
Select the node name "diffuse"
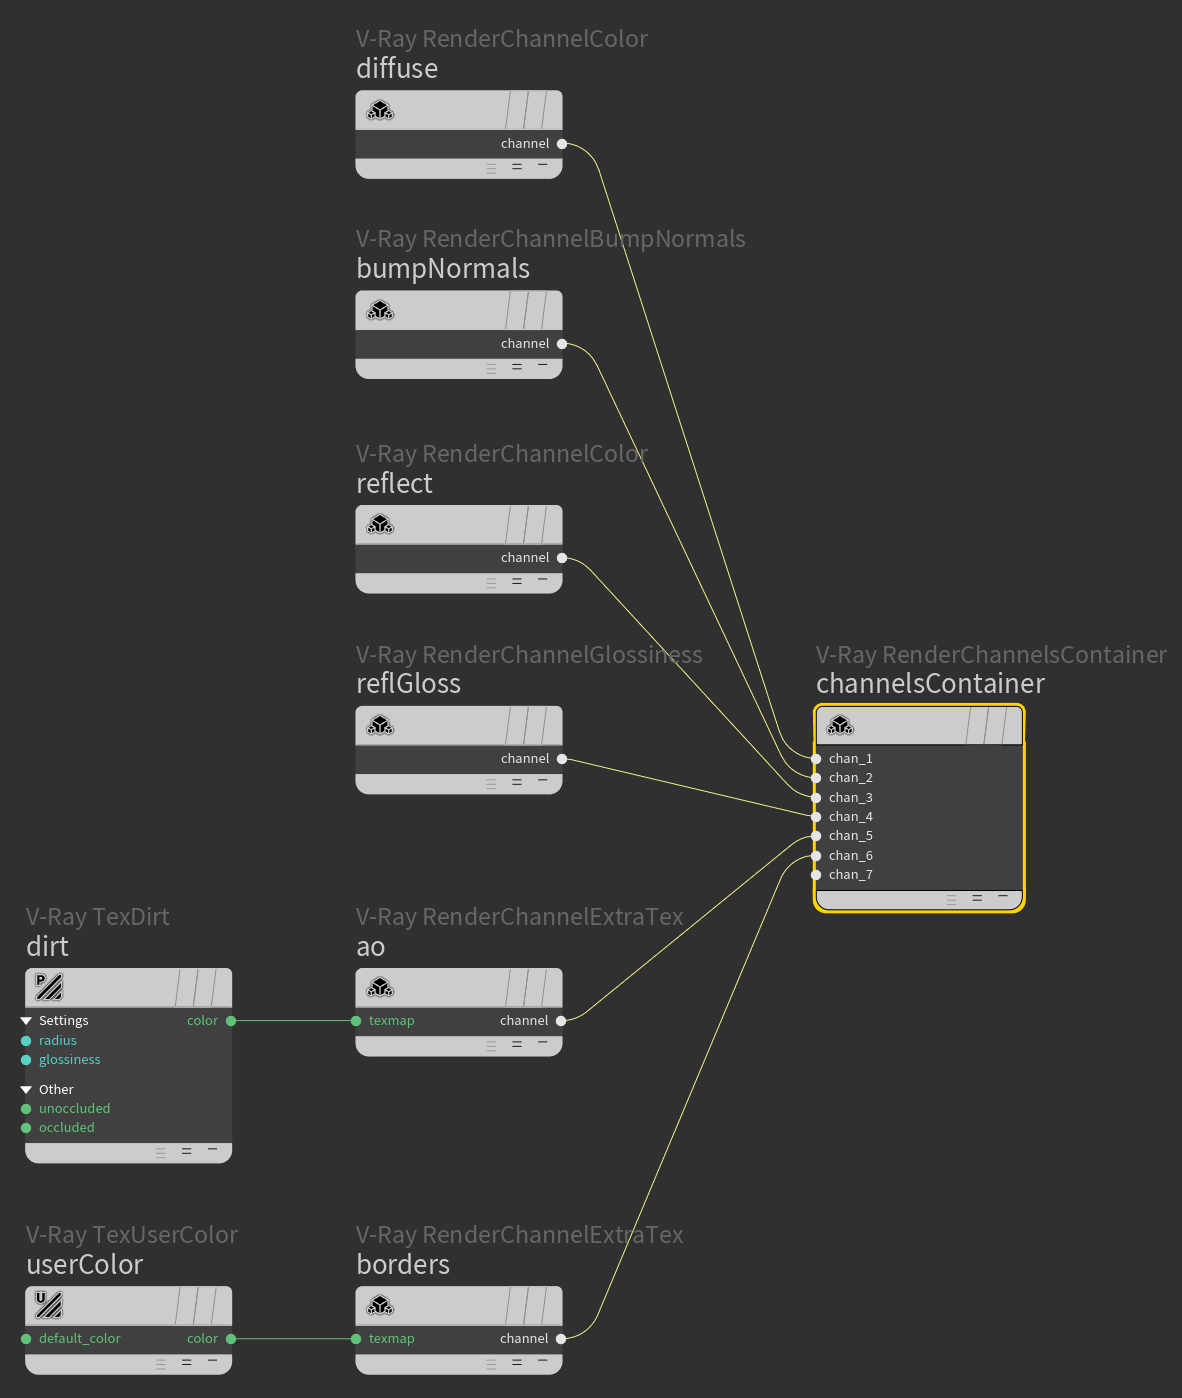tap(397, 68)
